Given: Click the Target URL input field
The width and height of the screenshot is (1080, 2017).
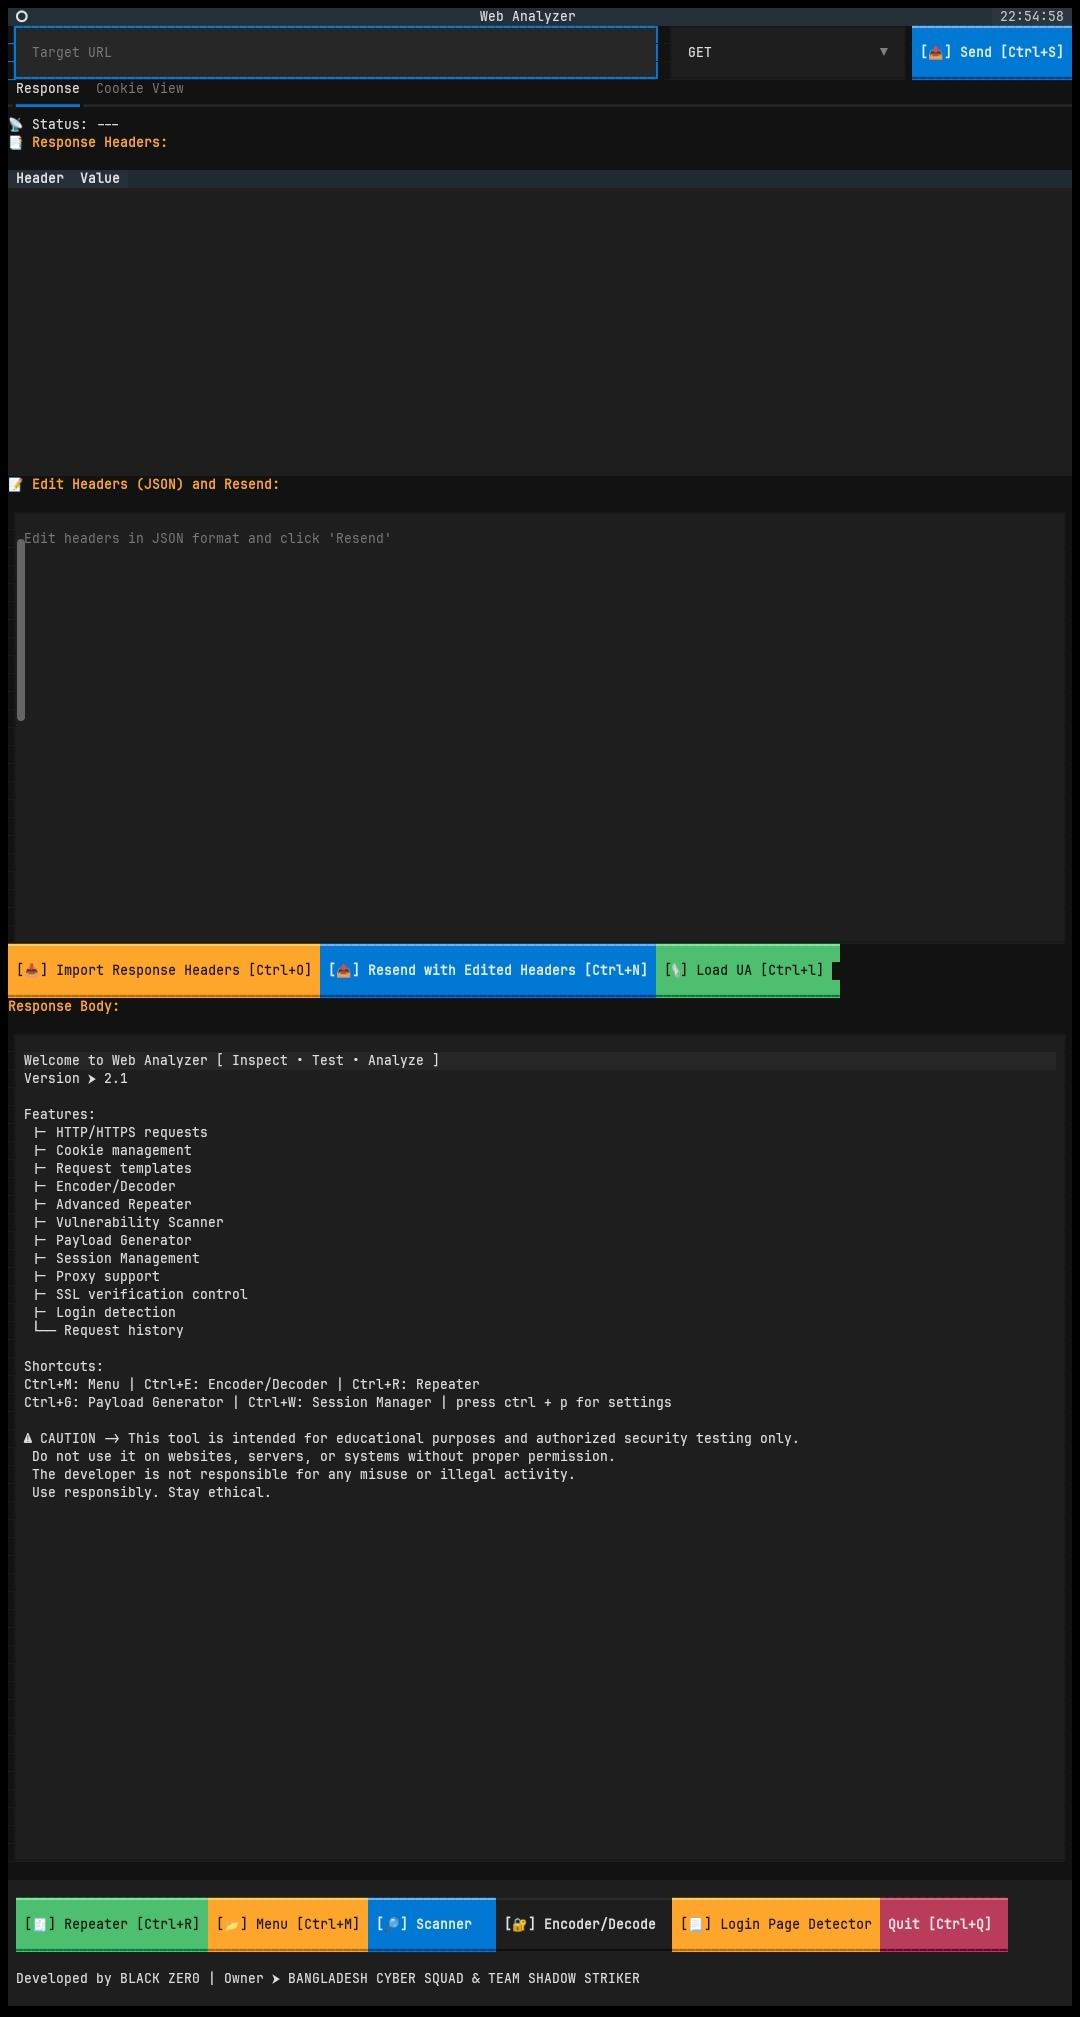Looking at the screenshot, I should pyautogui.click(x=336, y=52).
